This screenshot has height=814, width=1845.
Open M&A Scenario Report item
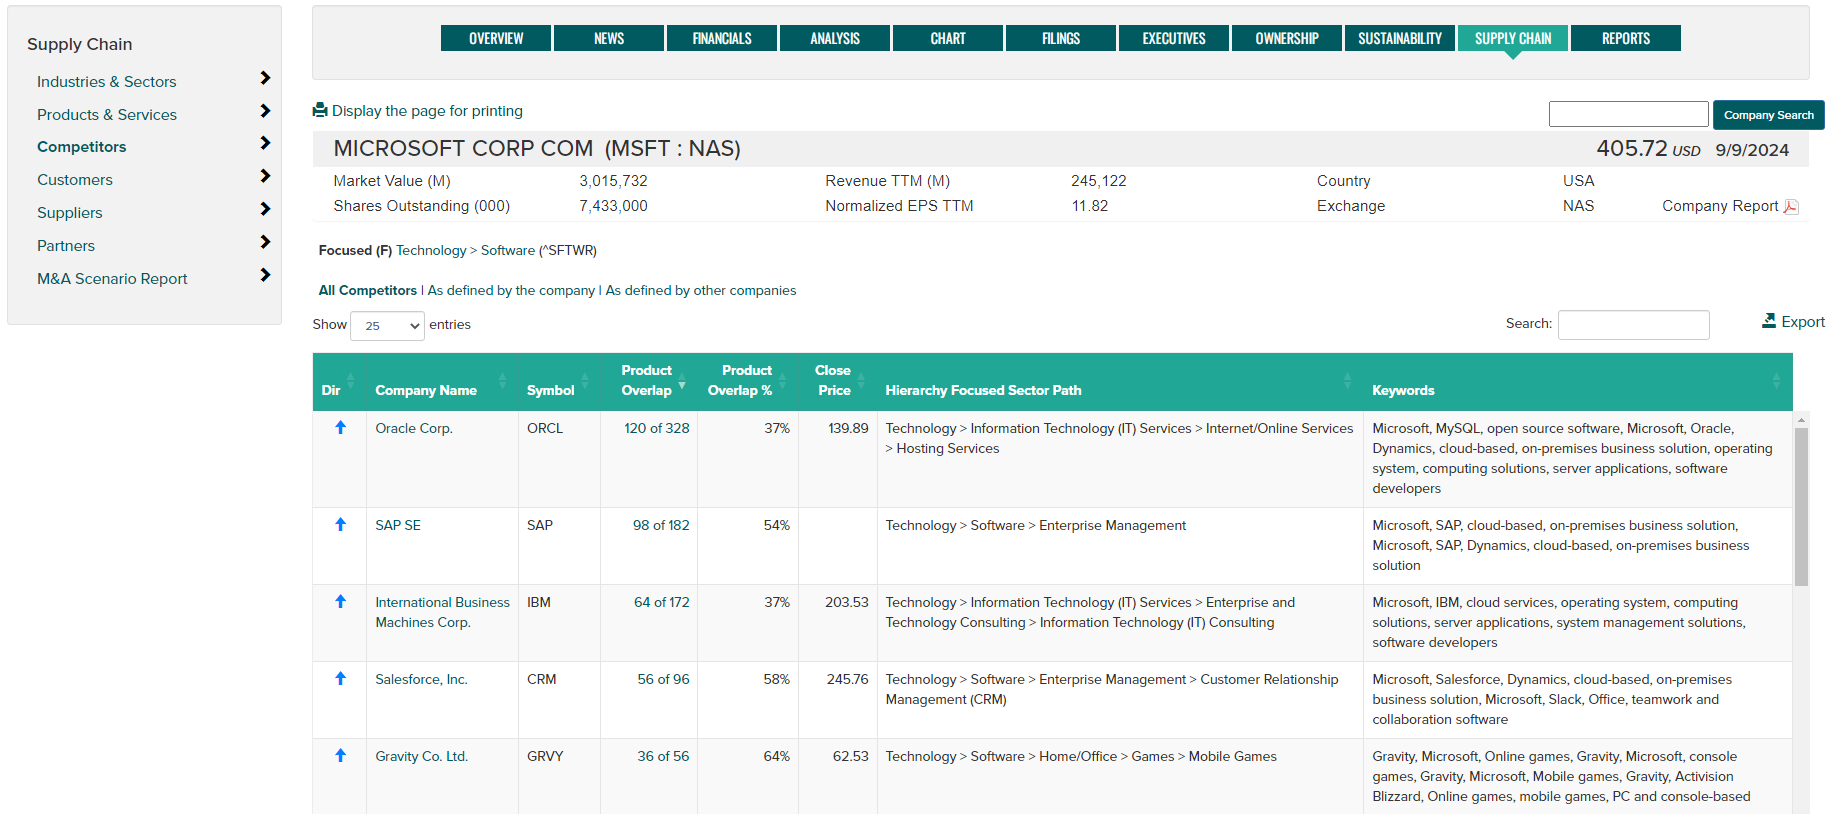point(112,279)
